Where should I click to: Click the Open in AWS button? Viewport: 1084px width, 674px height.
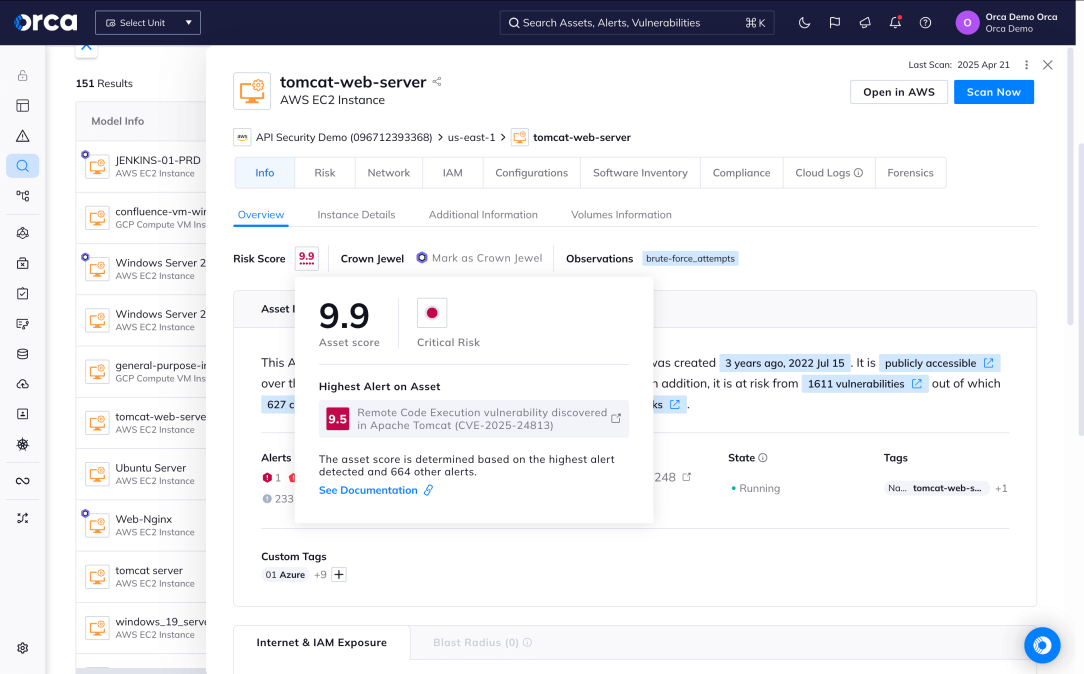tap(899, 92)
